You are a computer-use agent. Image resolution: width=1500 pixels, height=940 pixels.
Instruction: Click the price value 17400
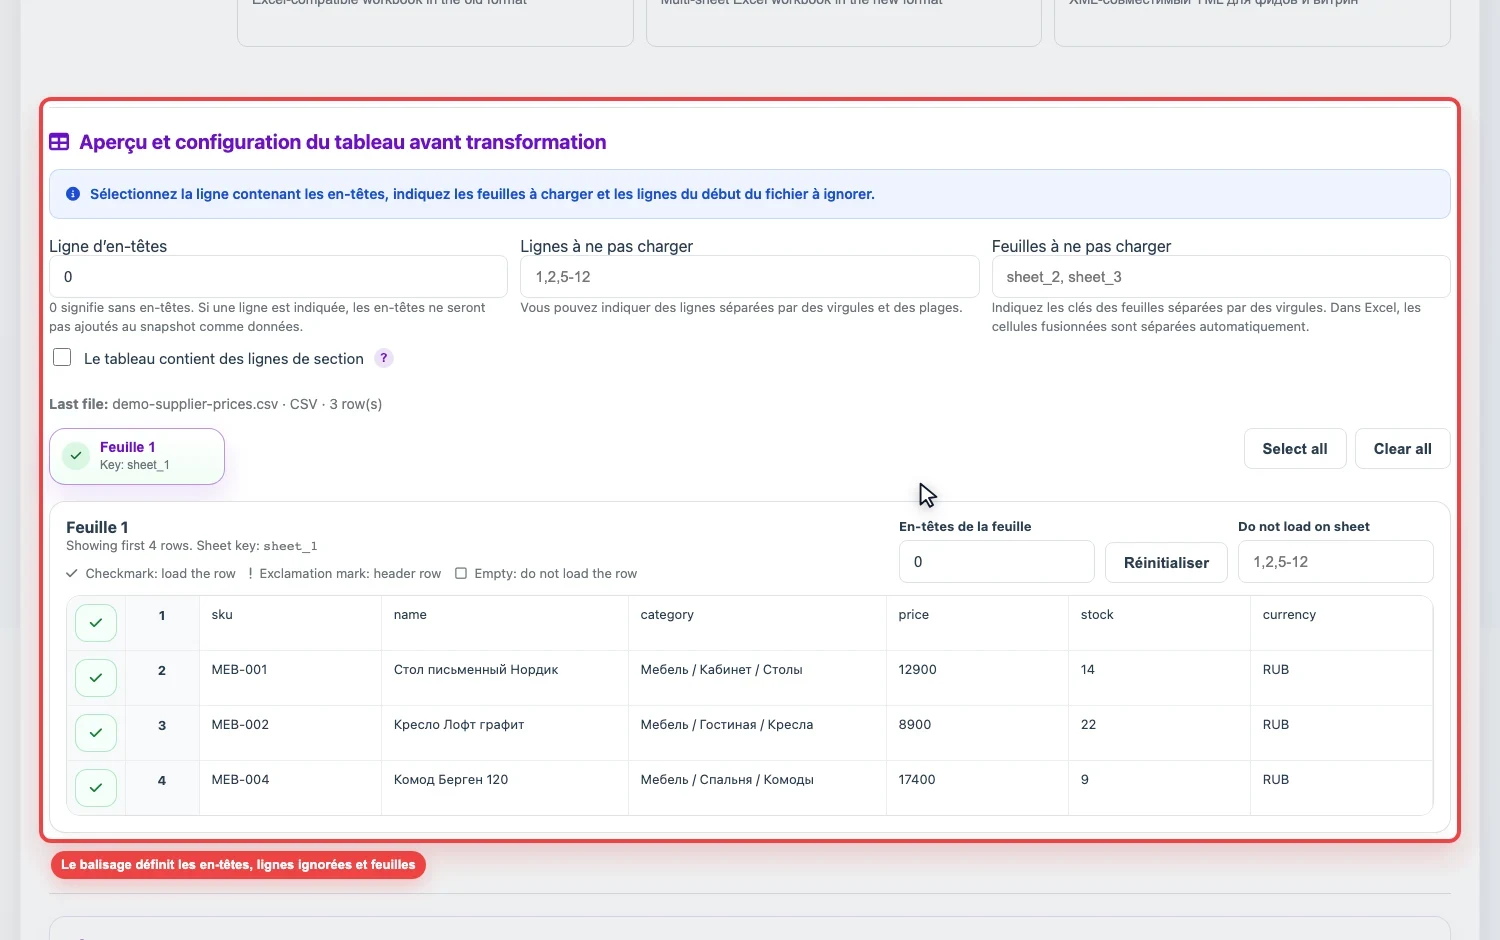coord(917,780)
